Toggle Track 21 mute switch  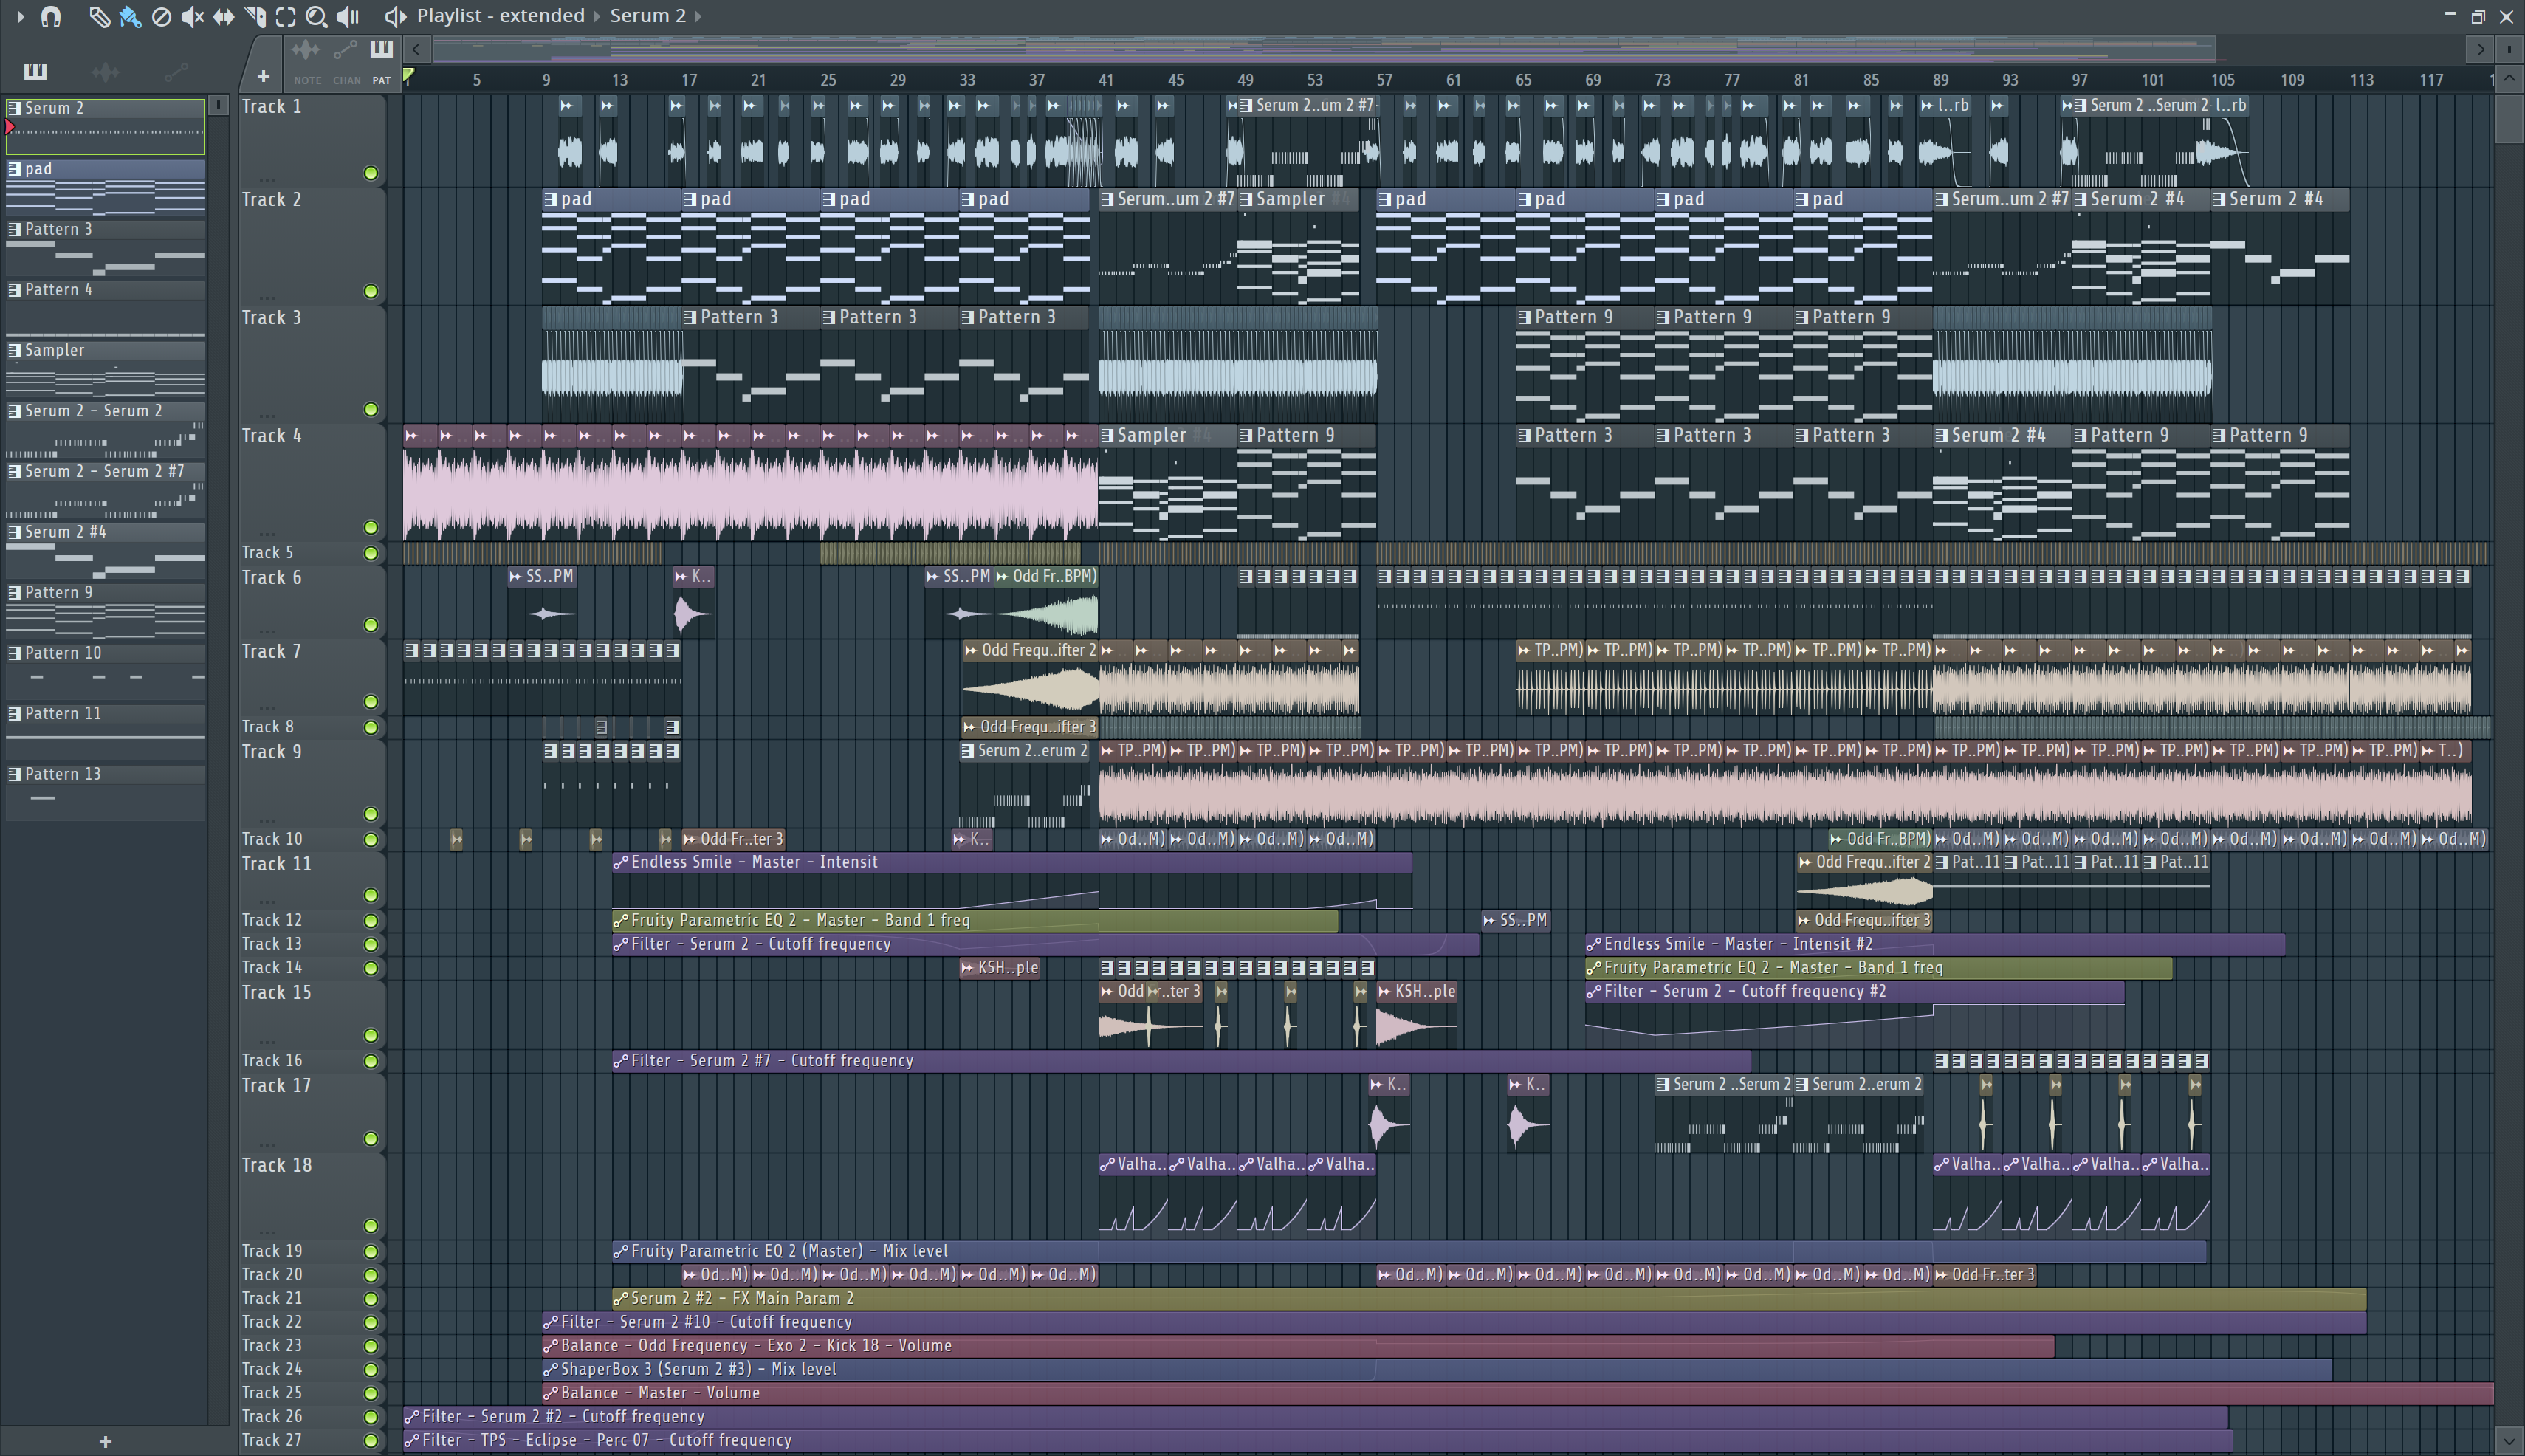click(371, 1298)
